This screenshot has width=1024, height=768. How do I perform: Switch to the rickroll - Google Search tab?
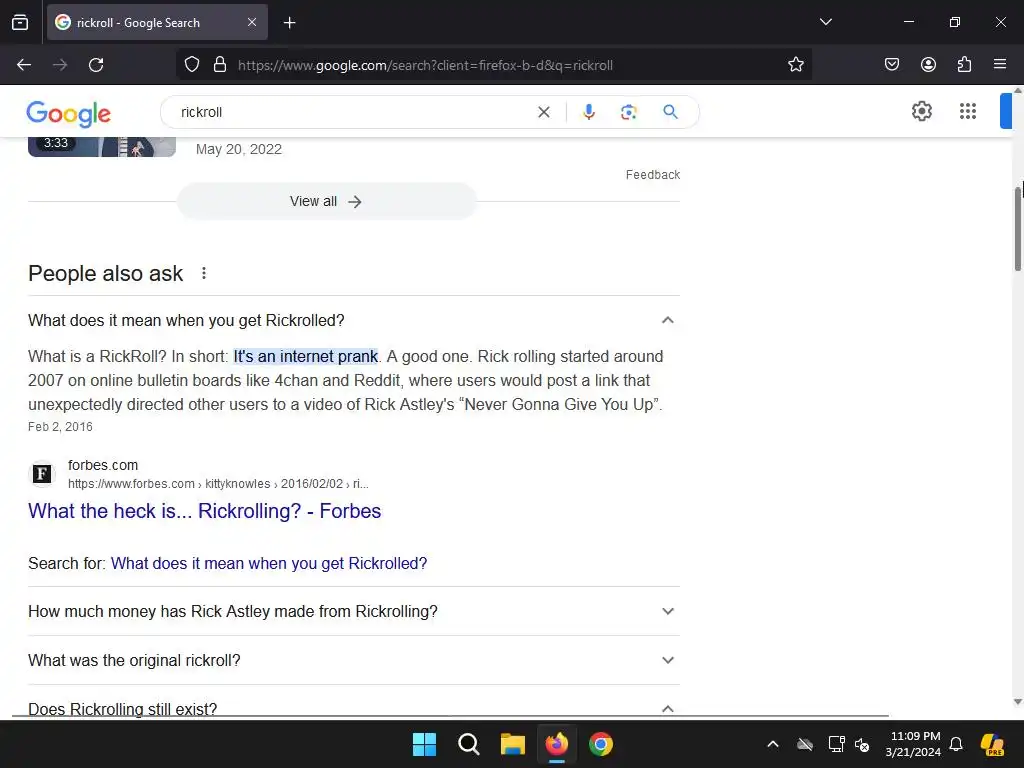coord(157,22)
